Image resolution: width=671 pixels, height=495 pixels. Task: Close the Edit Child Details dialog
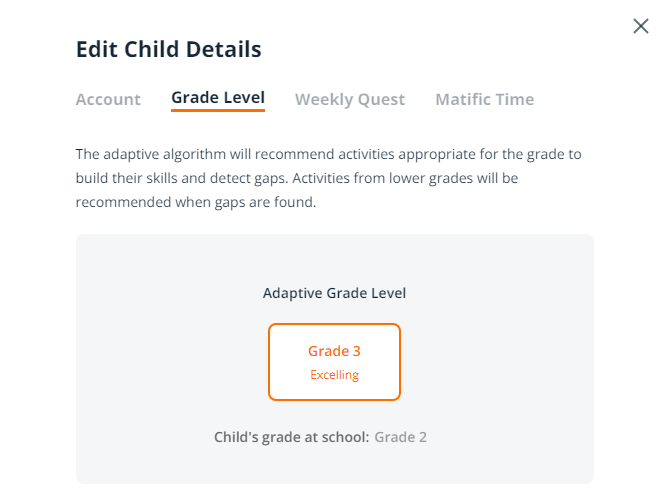coord(641,26)
